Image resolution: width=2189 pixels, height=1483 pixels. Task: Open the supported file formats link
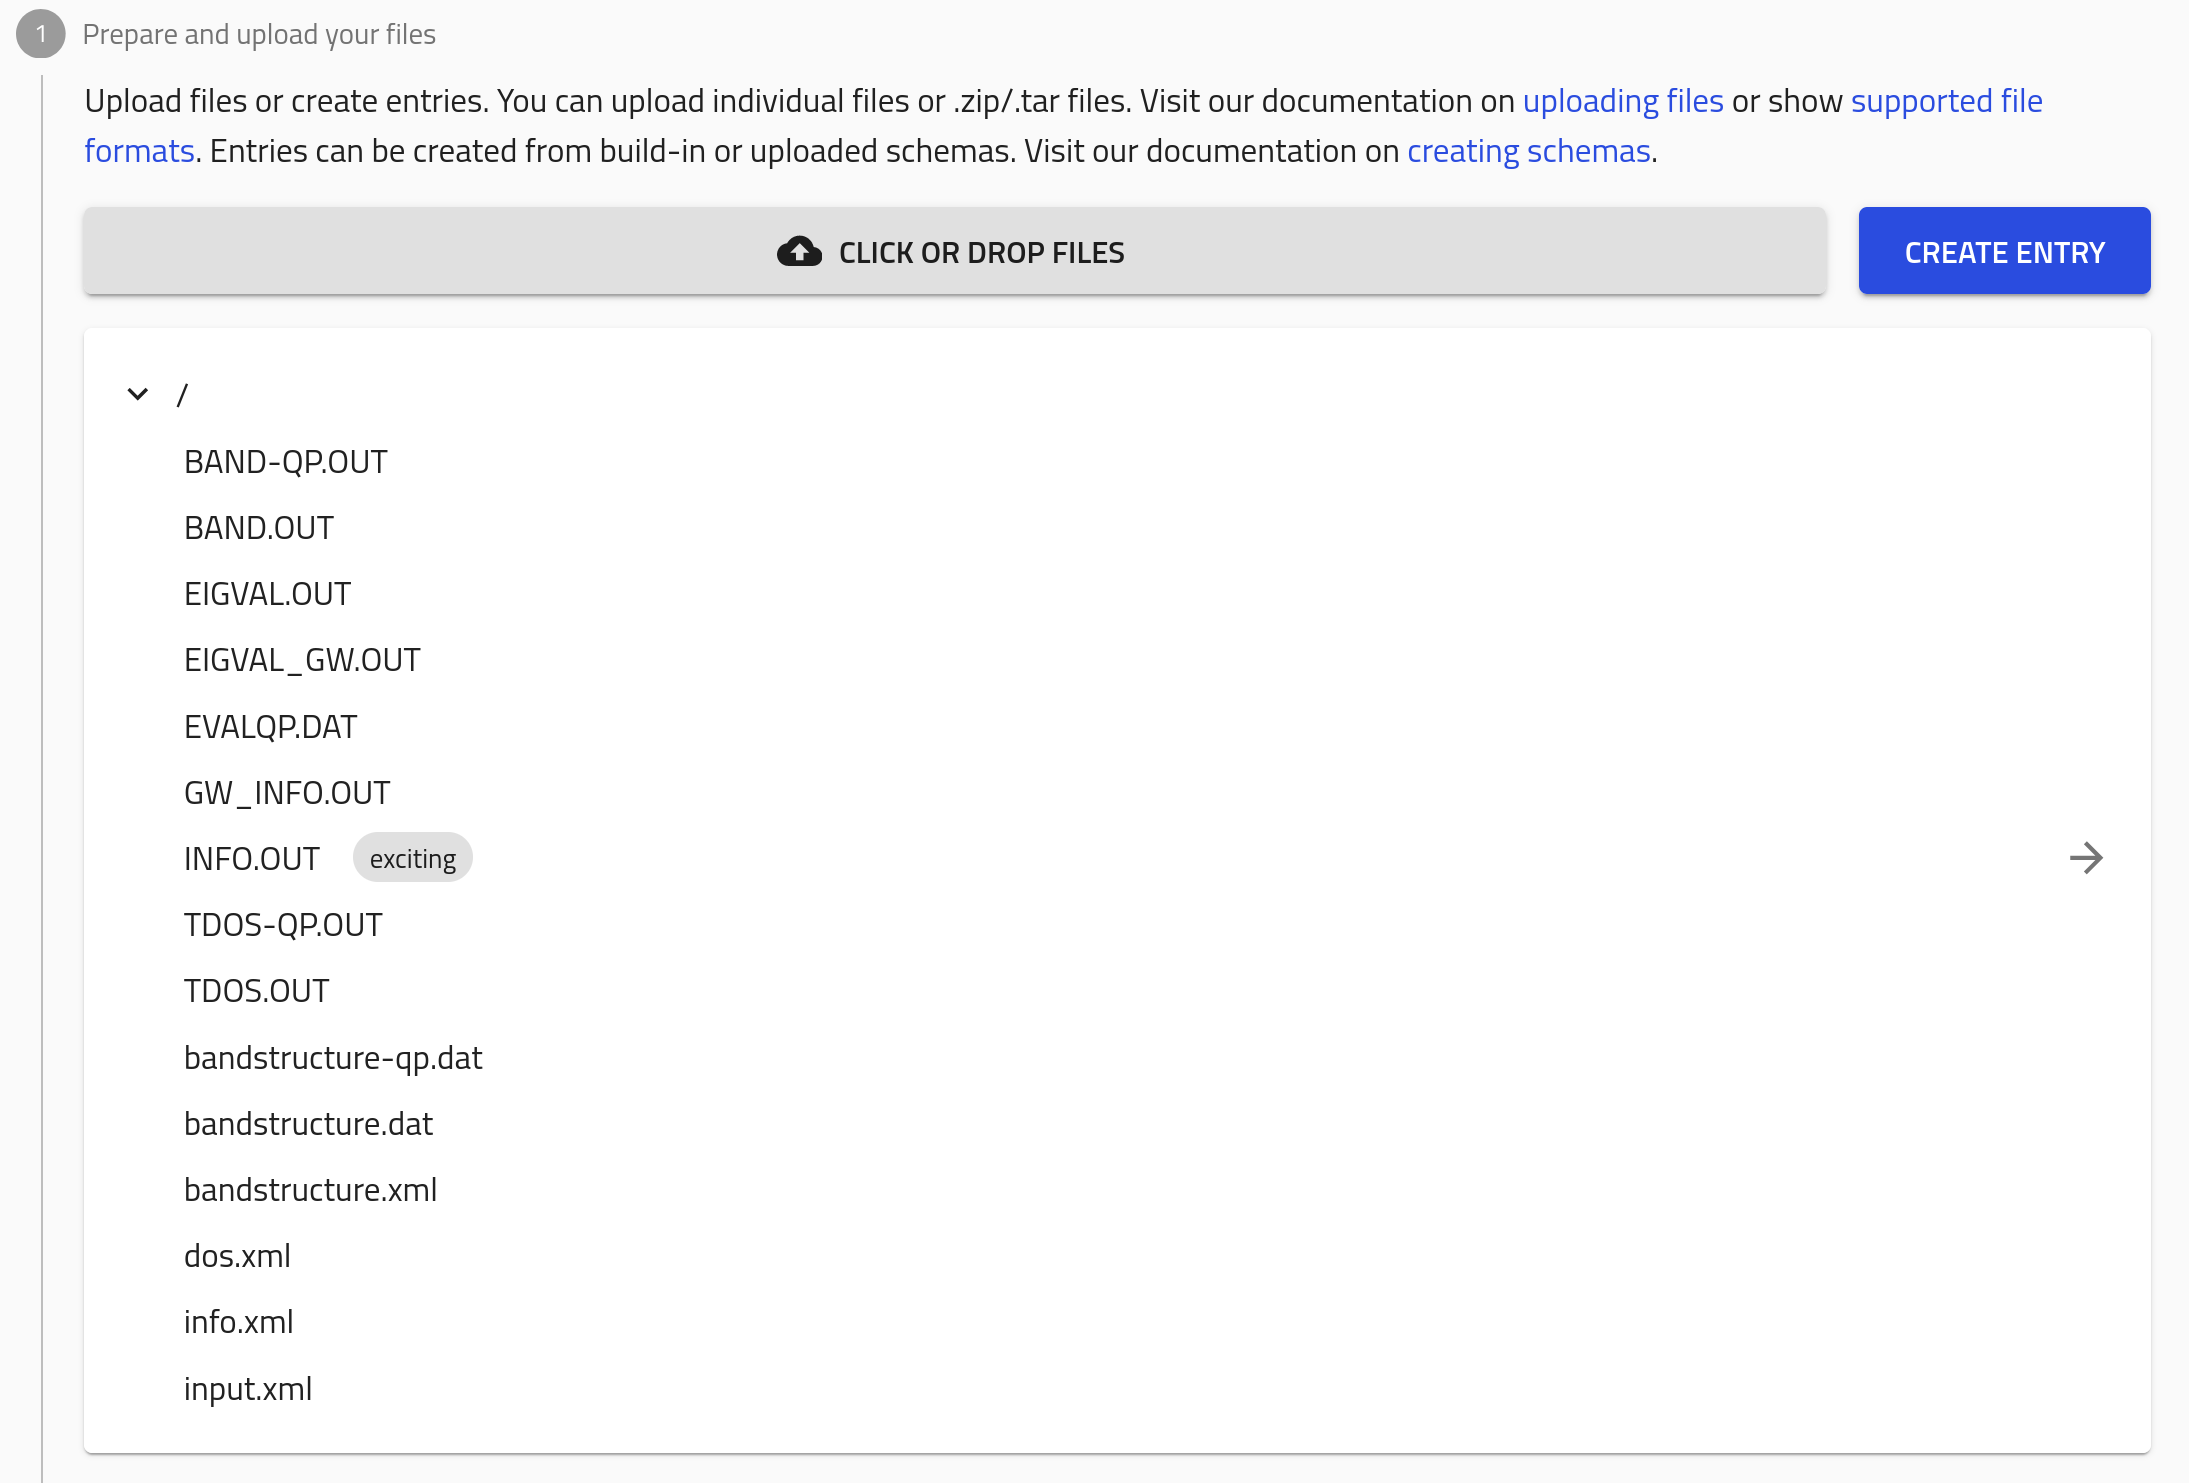(x=1946, y=101)
